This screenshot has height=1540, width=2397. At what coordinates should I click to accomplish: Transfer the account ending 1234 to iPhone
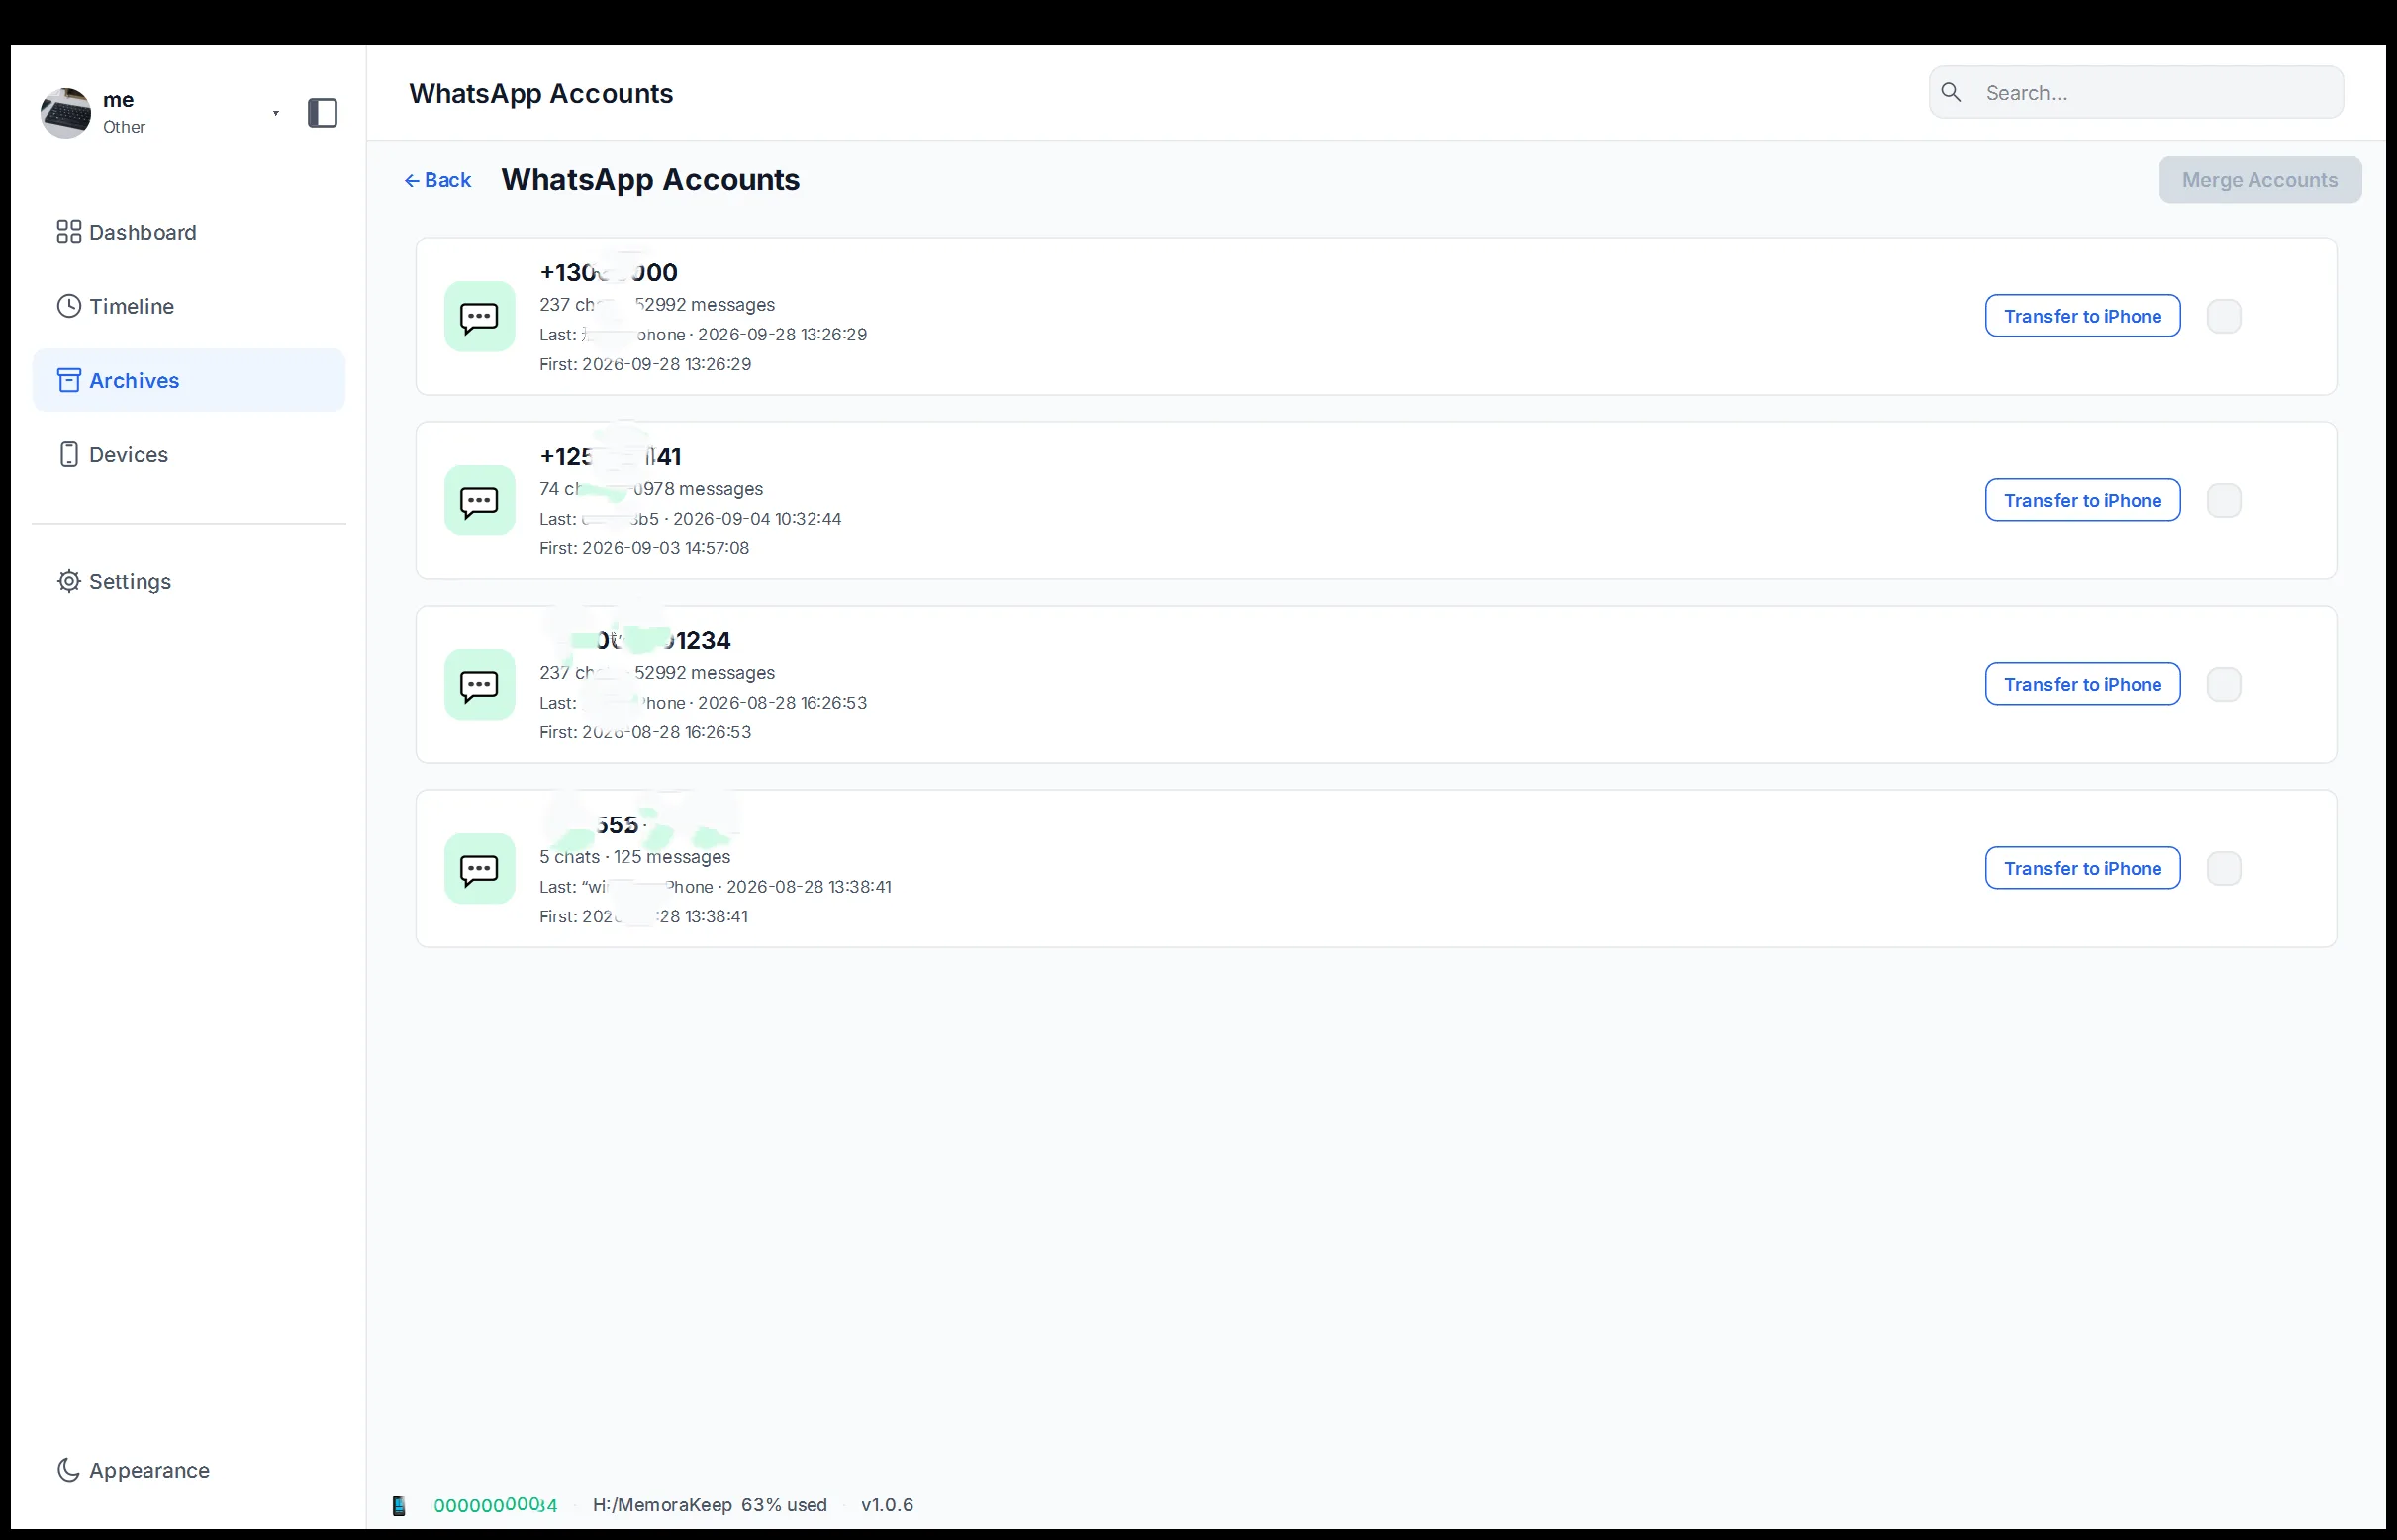(2082, 684)
